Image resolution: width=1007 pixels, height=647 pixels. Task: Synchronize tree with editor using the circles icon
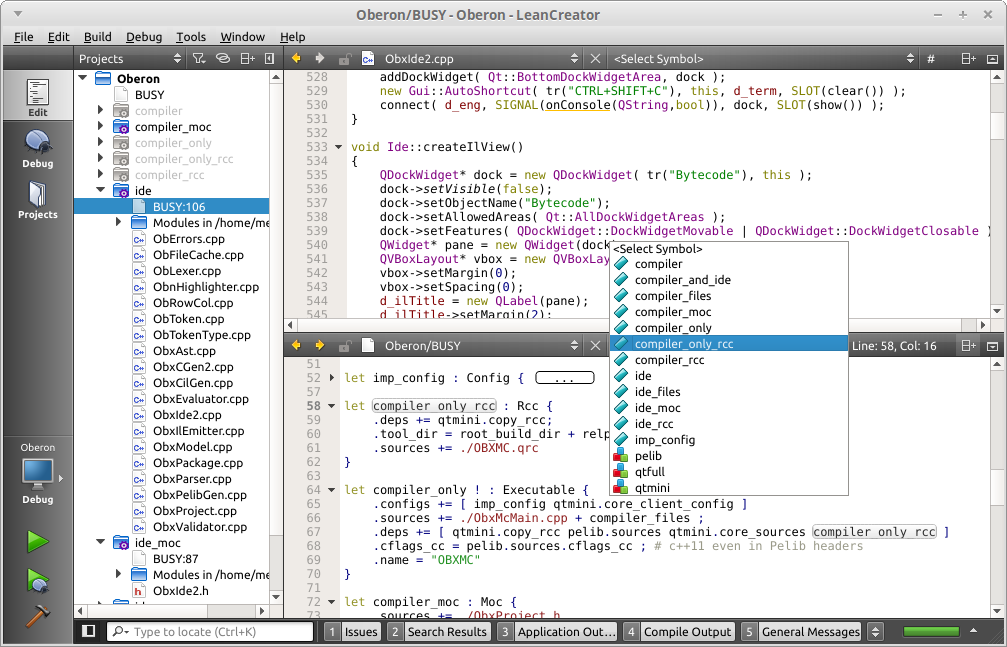coord(222,58)
